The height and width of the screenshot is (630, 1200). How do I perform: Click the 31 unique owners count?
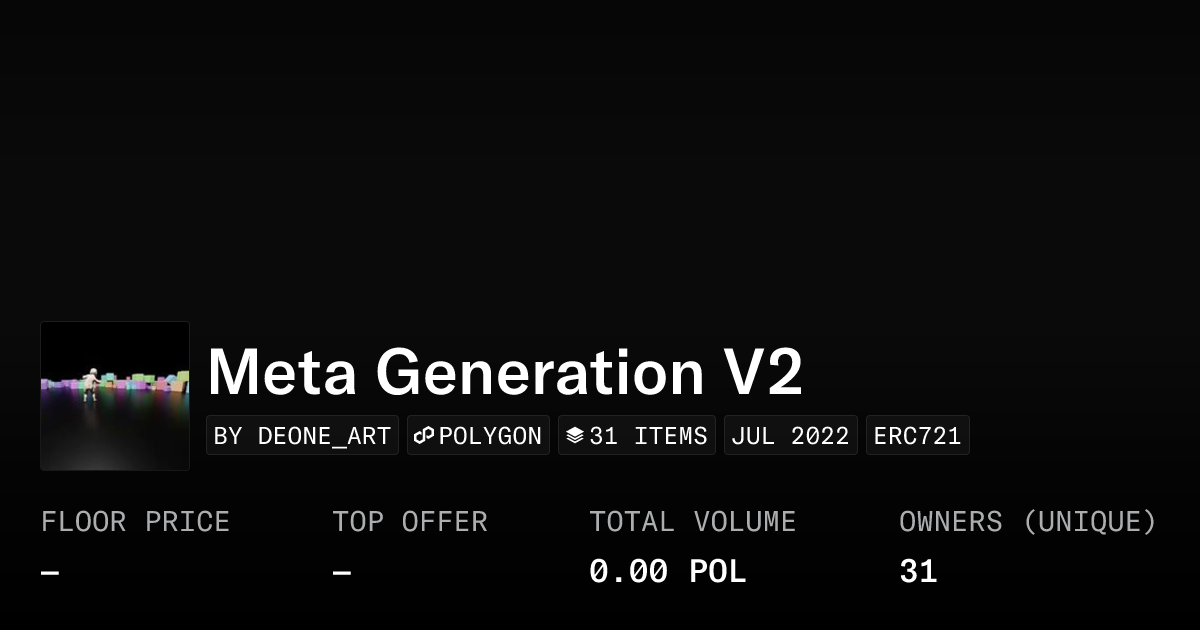coord(918,572)
